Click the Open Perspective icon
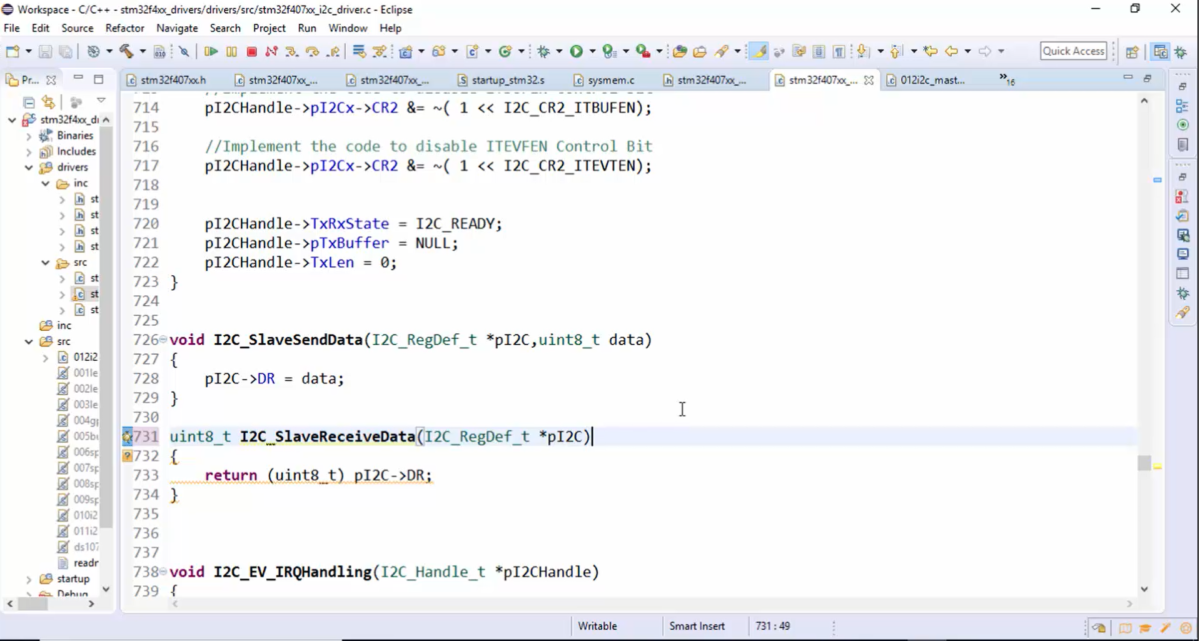1200x641 pixels. pyautogui.click(x=1132, y=51)
